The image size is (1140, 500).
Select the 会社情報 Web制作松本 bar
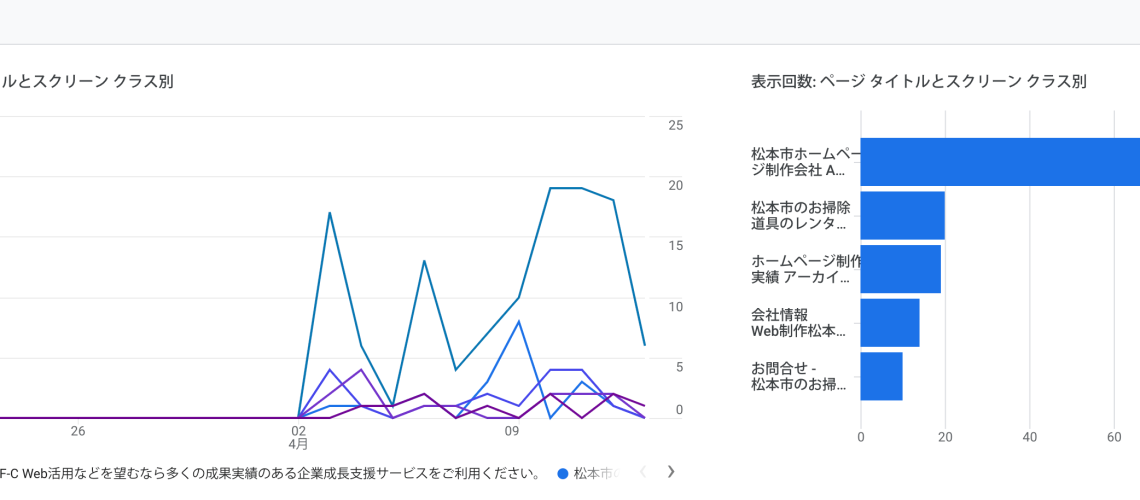[x=889, y=323]
